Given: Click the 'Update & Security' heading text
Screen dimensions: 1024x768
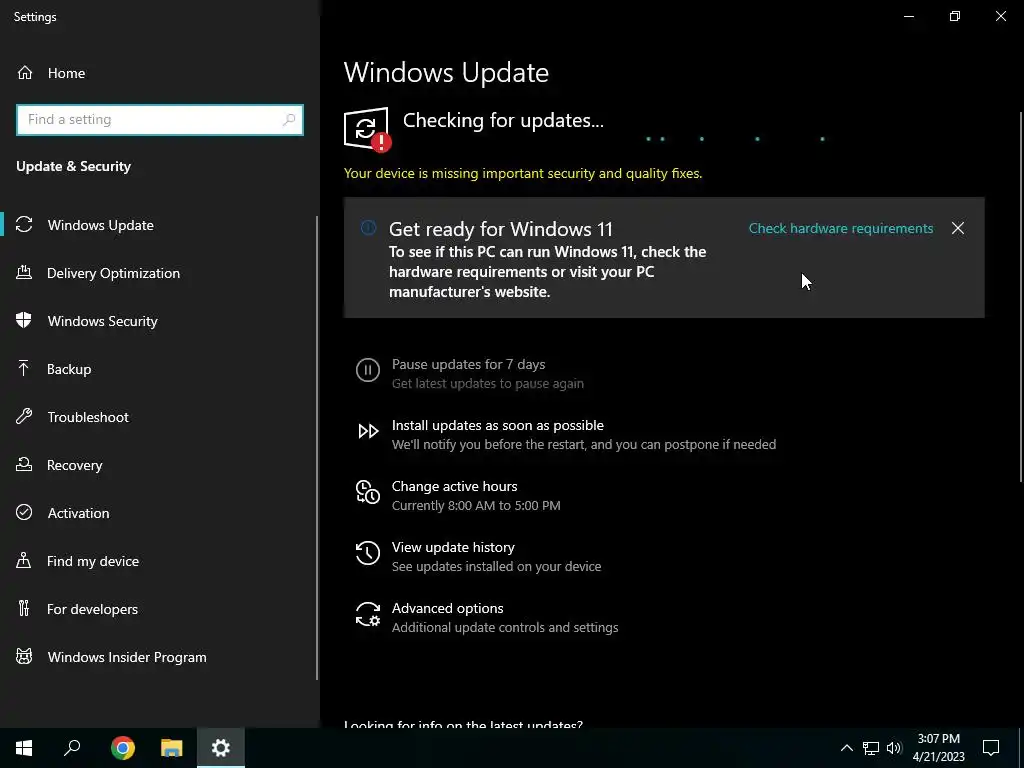Looking at the screenshot, I should 73,166.
